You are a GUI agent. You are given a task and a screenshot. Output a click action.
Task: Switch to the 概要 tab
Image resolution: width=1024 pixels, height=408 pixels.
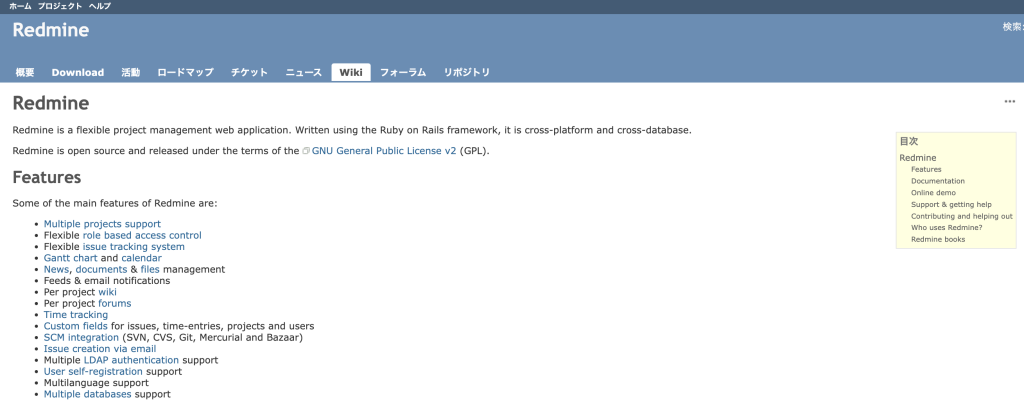point(25,72)
